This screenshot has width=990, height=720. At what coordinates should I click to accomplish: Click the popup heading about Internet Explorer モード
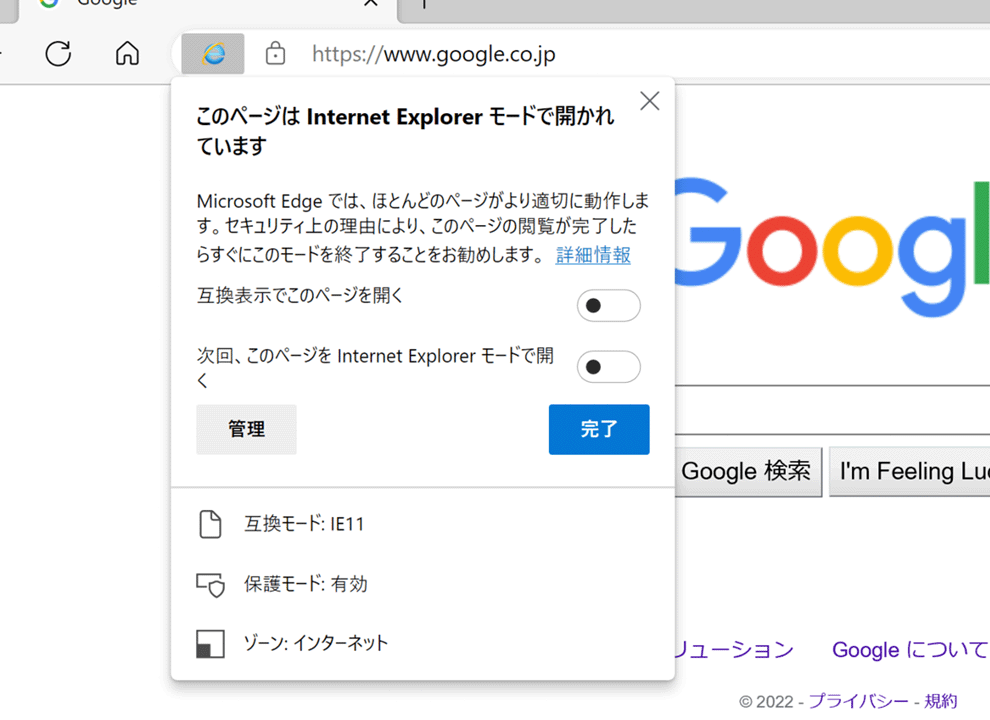click(405, 131)
